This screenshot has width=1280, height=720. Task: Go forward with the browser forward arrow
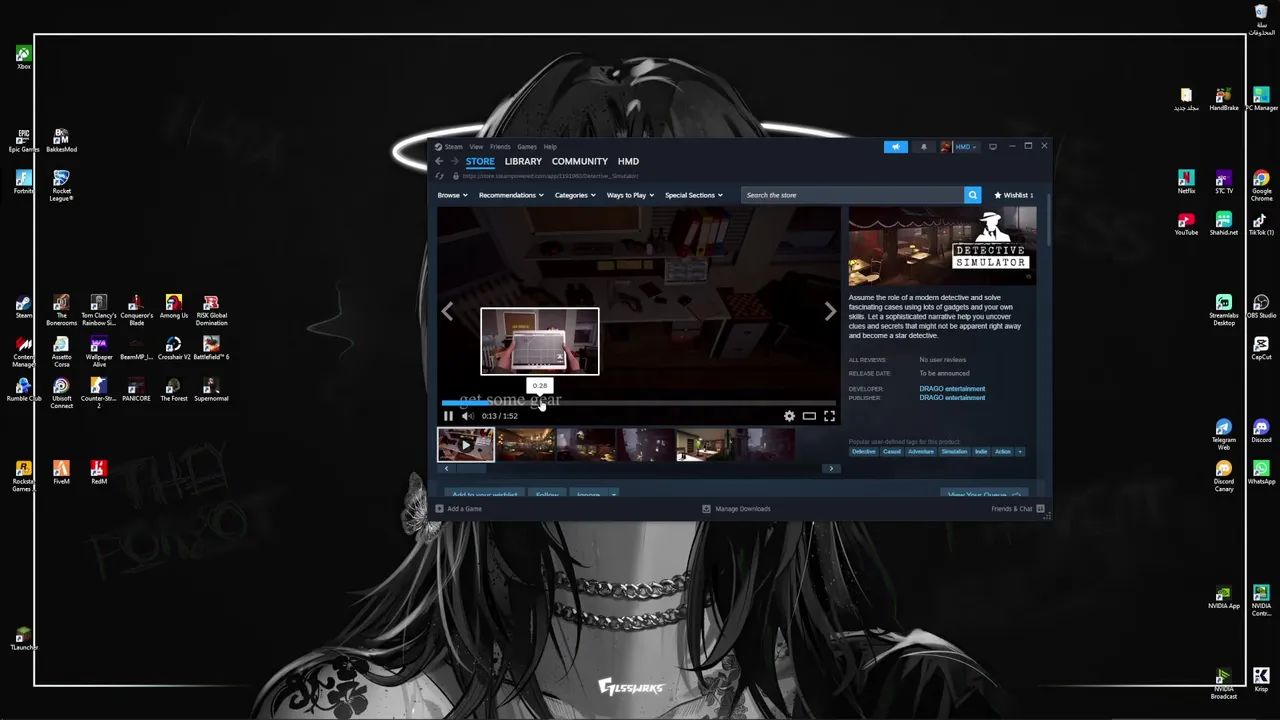click(x=454, y=161)
